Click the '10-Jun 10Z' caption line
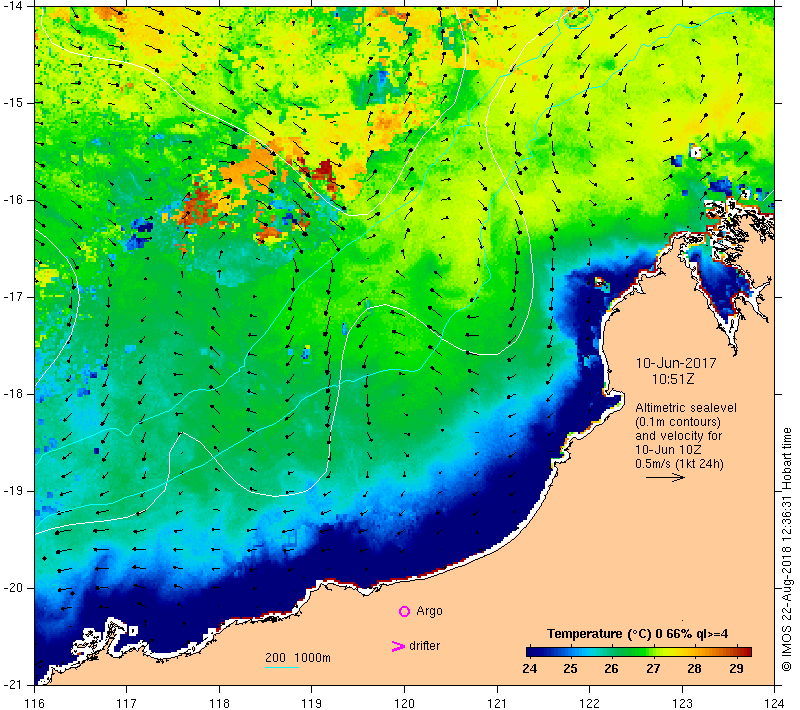The height and width of the screenshot is (710, 800). 668,450
